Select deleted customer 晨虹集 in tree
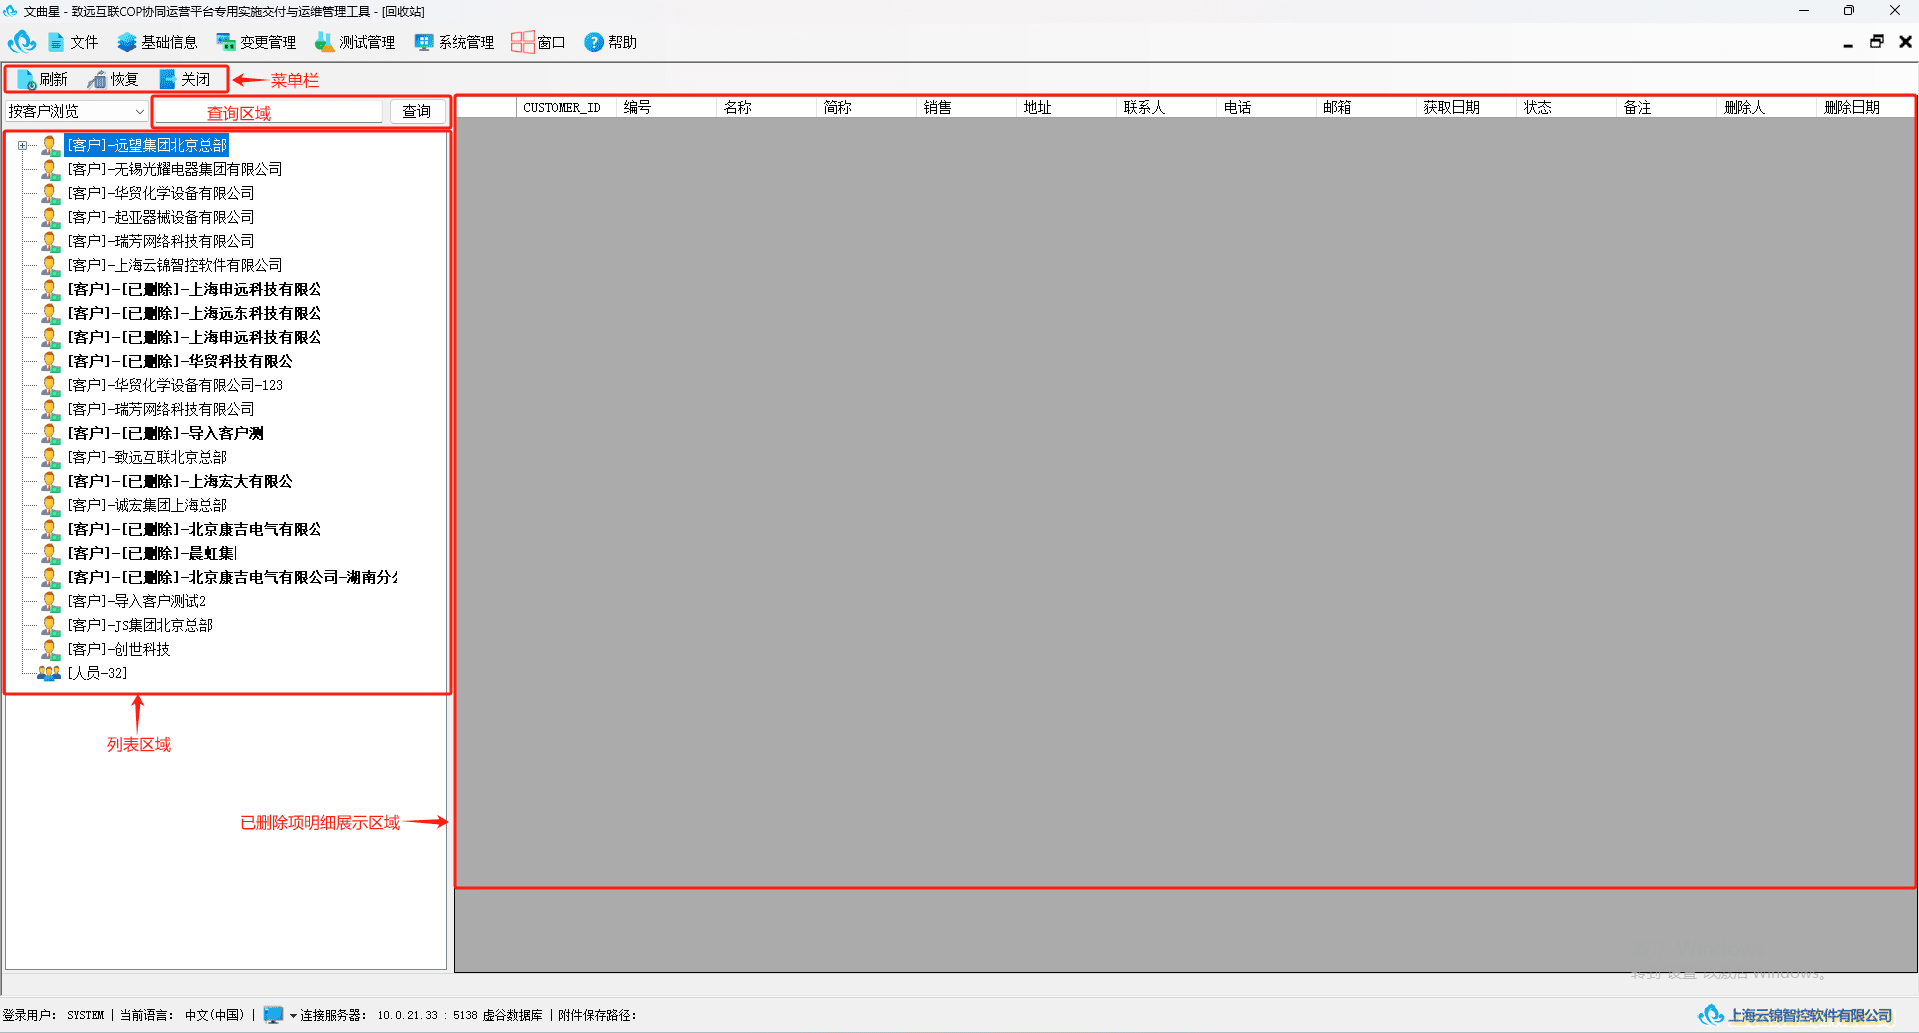The width and height of the screenshot is (1919, 1033). (152, 553)
